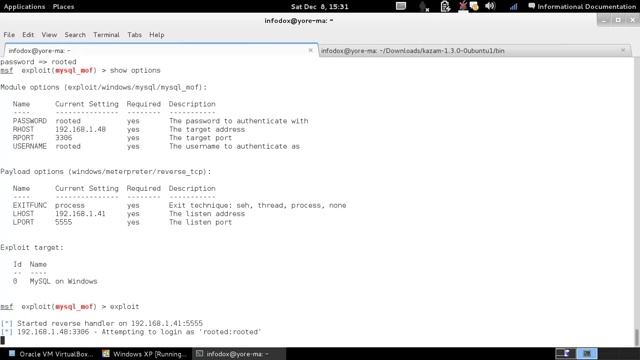The height and width of the screenshot is (360, 640).
Task: Click 'MySQL on Windows' exploit target
Action: coord(63,281)
